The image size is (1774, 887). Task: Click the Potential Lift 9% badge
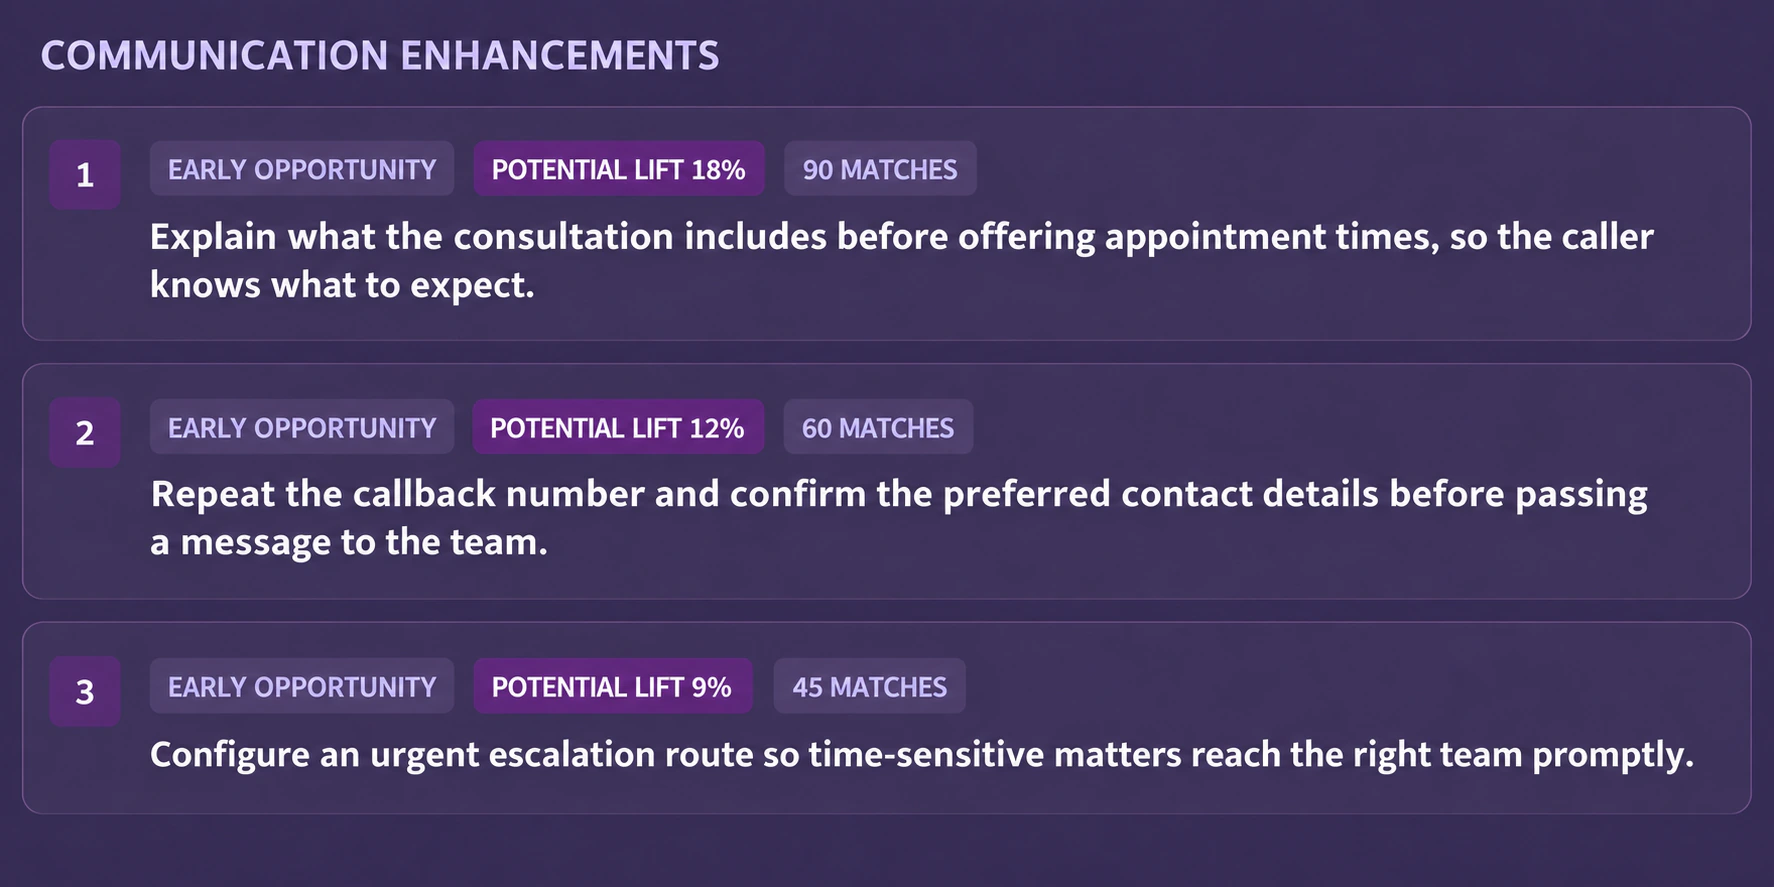pyautogui.click(x=613, y=687)
